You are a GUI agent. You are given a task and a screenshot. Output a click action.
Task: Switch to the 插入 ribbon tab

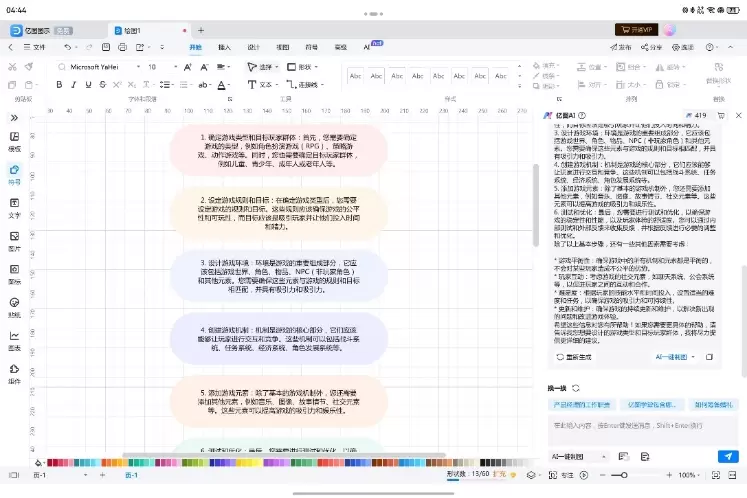pyautogui.click(x=224, y=47)
